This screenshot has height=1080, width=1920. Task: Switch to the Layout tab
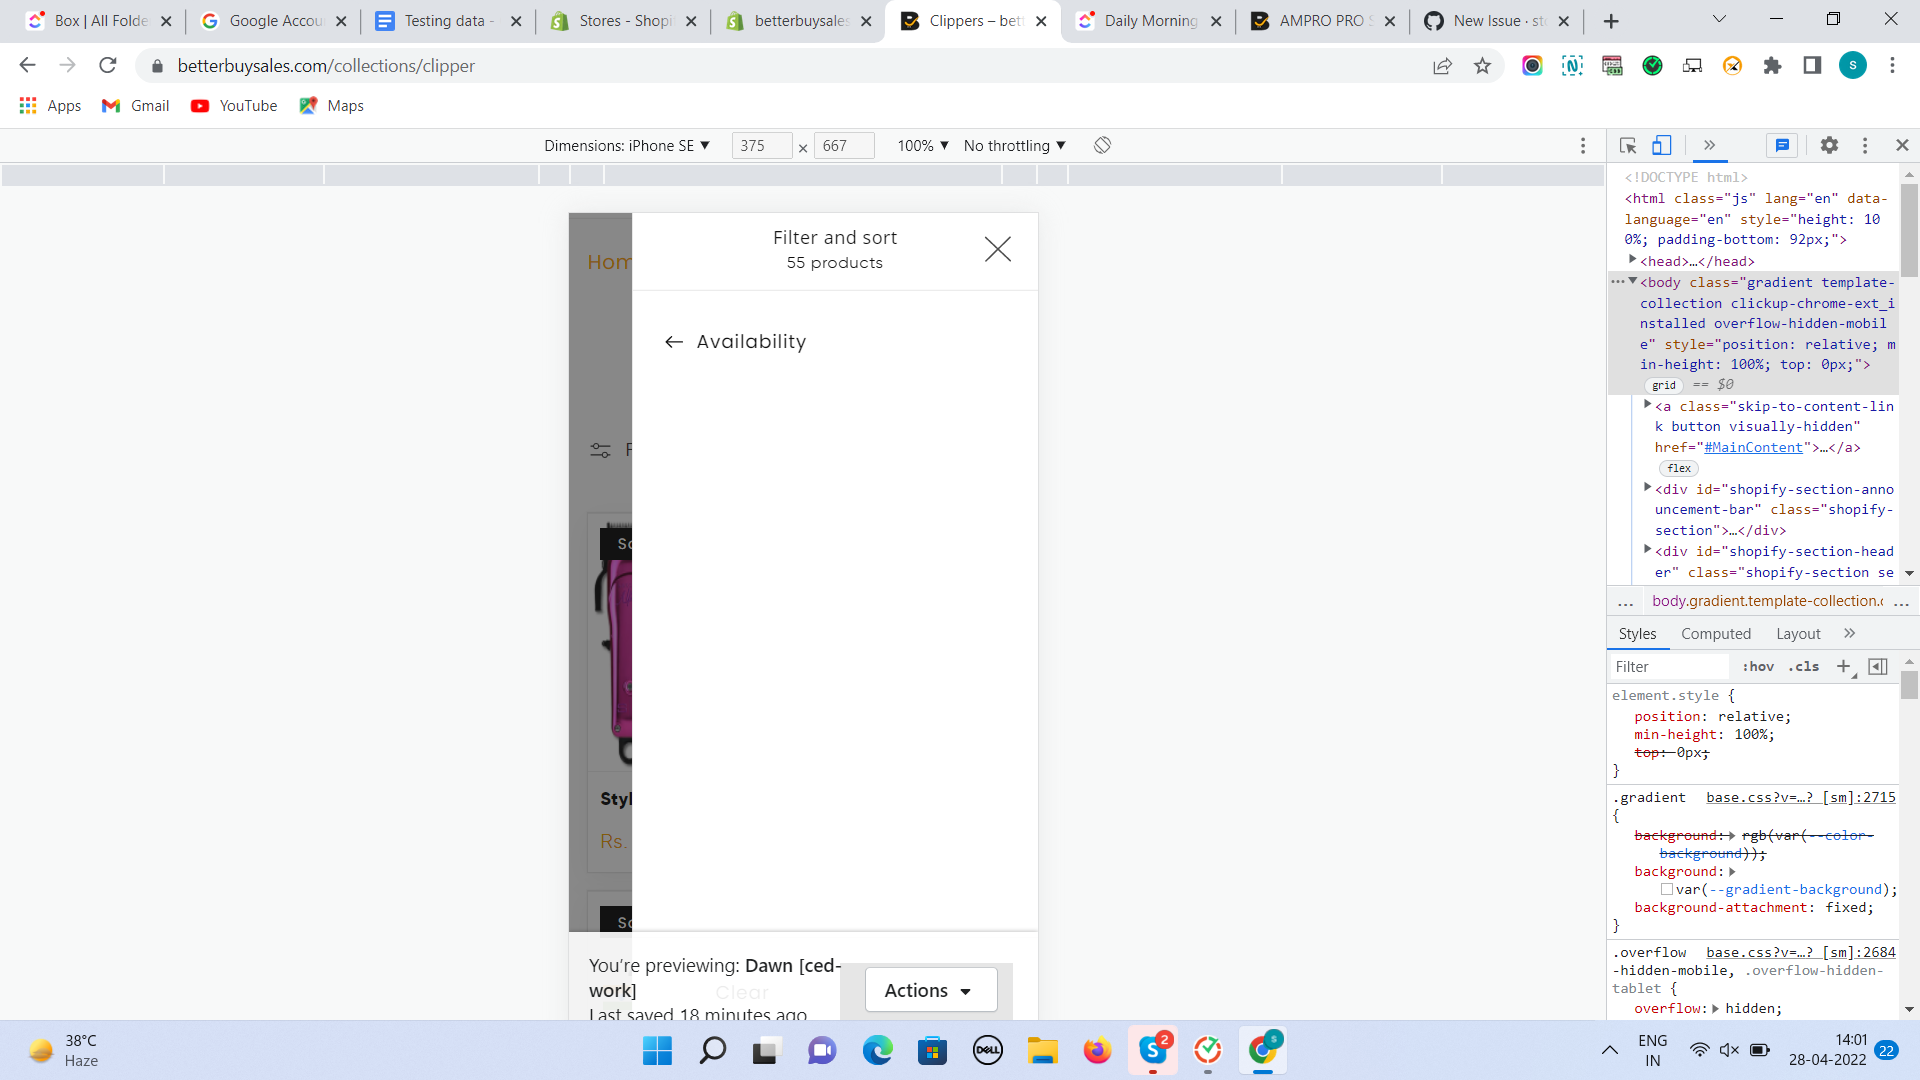pos(1797,633)
